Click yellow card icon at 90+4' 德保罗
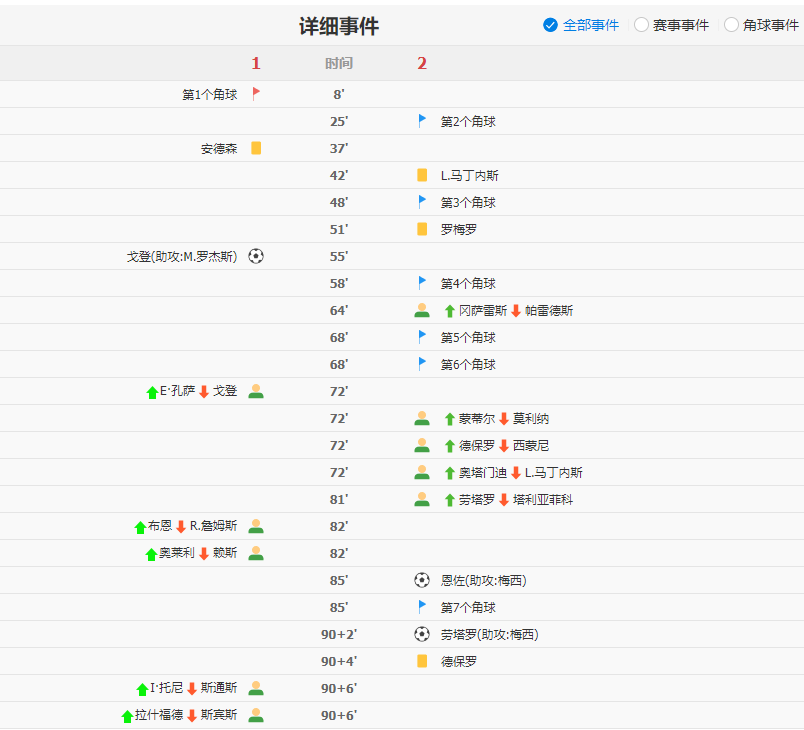804x730 pixels. (422, 661)
